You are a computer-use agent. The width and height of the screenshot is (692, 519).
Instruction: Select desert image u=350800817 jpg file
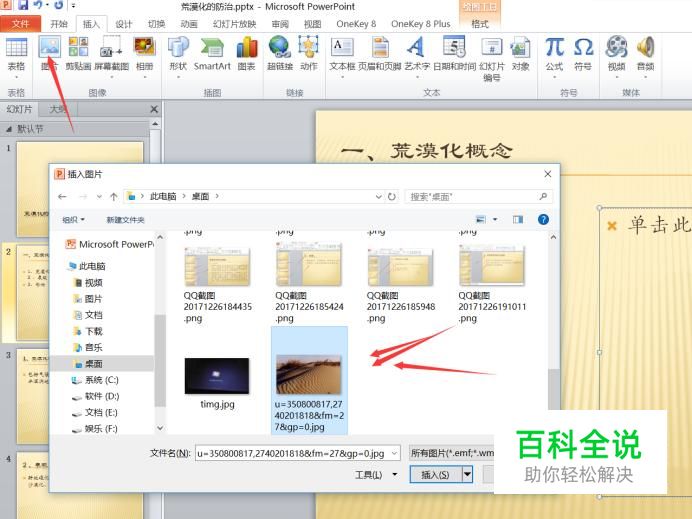point(309,380)
